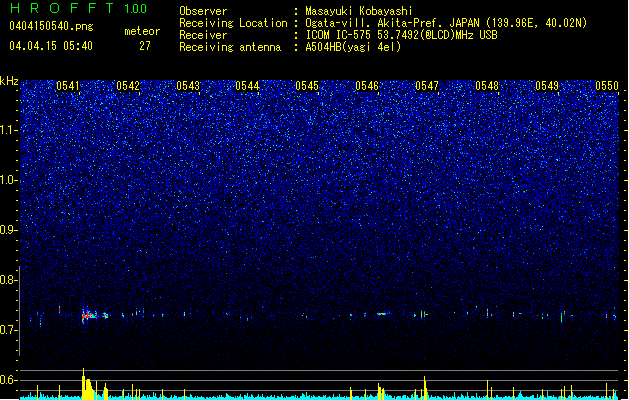Viewport: 629px width, 400px height.
Task: Click the bright meteor echo after 0541
Action: pyautogui.click(x=89, y=315)
